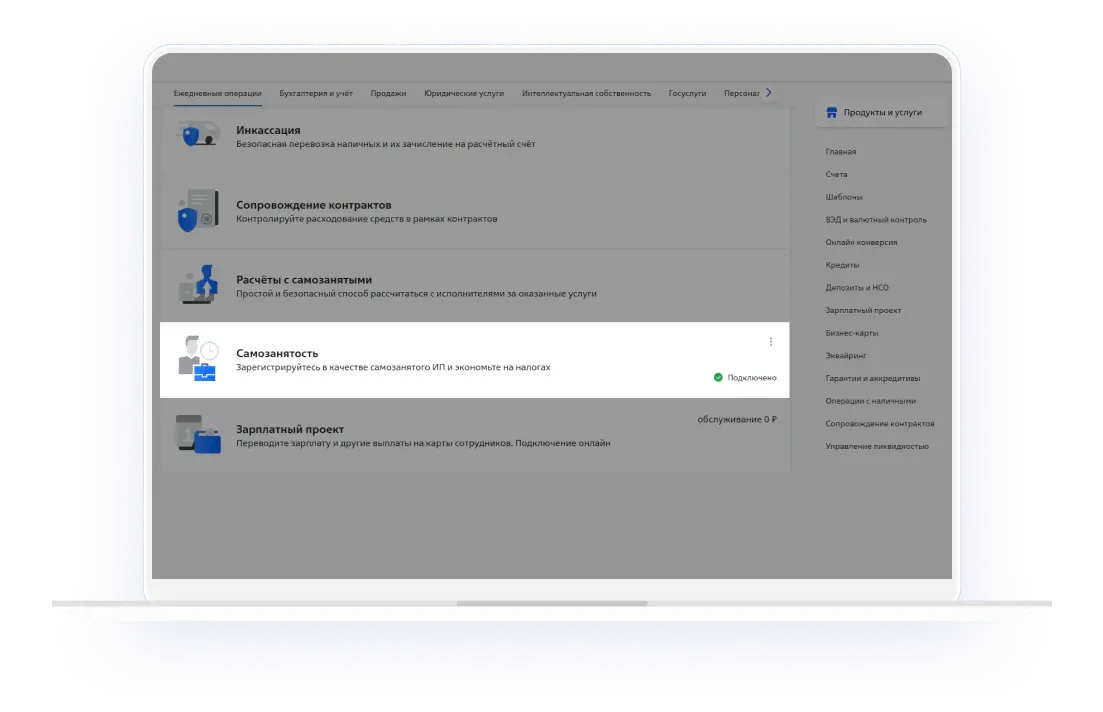This screenshot has width=1103, height=712.
Task: Select the Юридические услуги tab
Action: pyautogui.click(x=464, y=93)
